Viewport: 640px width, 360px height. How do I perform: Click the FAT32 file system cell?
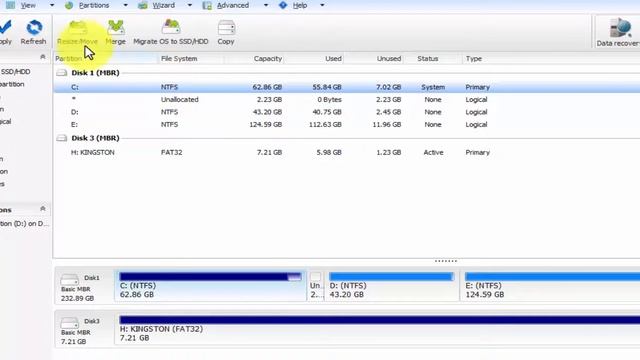[171, 152]
